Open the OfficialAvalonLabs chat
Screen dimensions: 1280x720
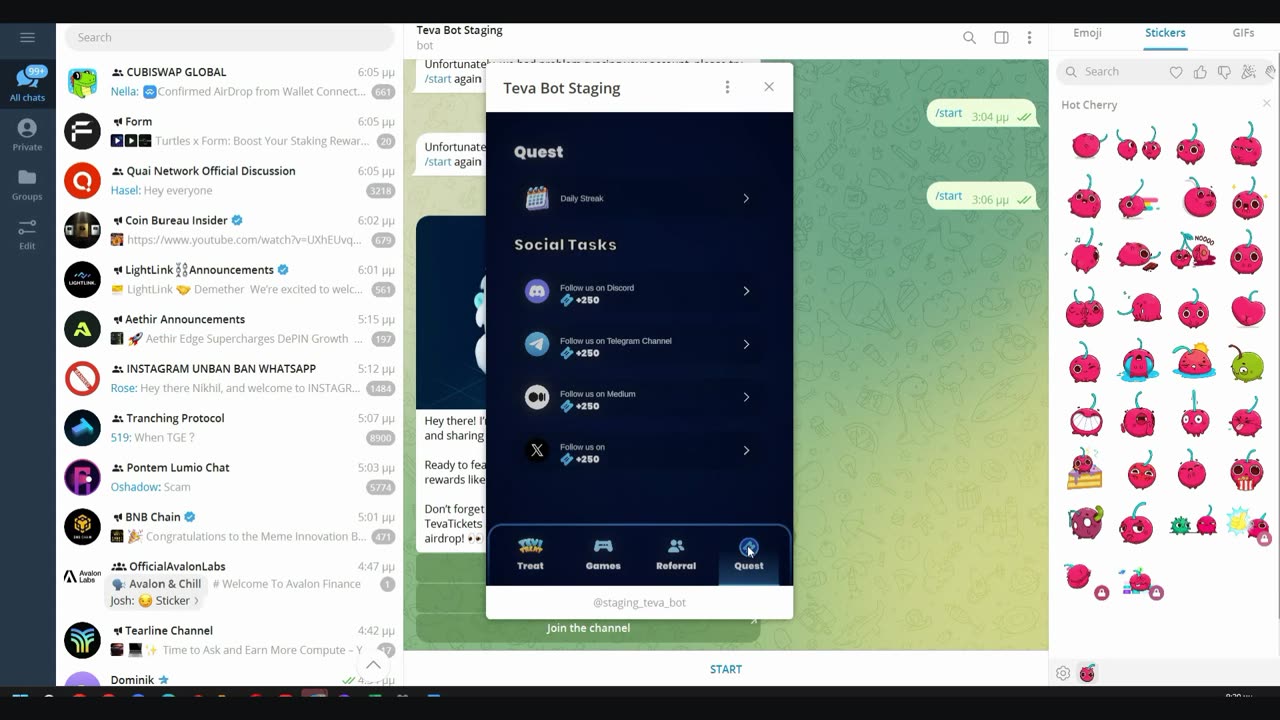[x=229, y=583]
